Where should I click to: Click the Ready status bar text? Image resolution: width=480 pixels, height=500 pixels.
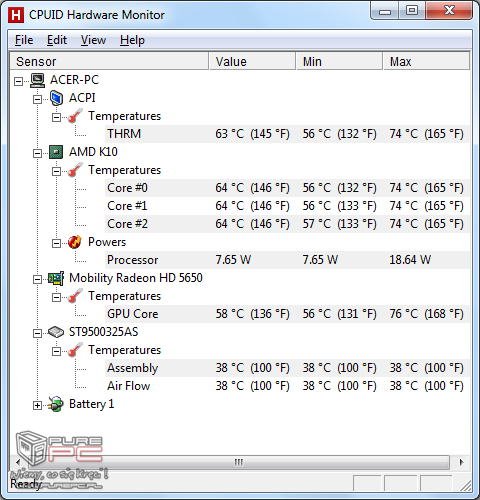point(26,484)
